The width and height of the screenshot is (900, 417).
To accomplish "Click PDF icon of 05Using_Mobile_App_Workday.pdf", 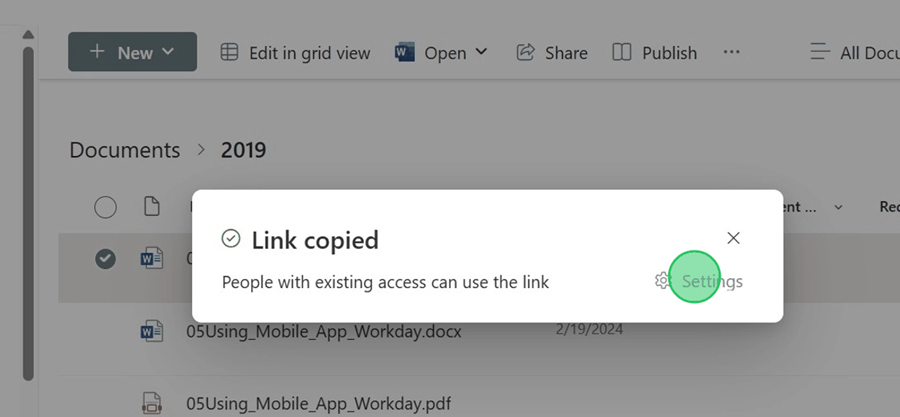I will point(152,403).
